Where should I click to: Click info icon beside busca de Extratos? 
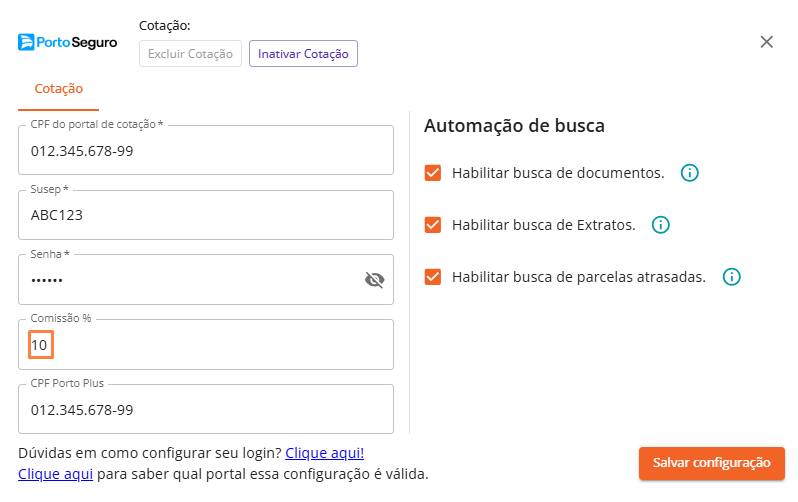click(x=660, y=225)
